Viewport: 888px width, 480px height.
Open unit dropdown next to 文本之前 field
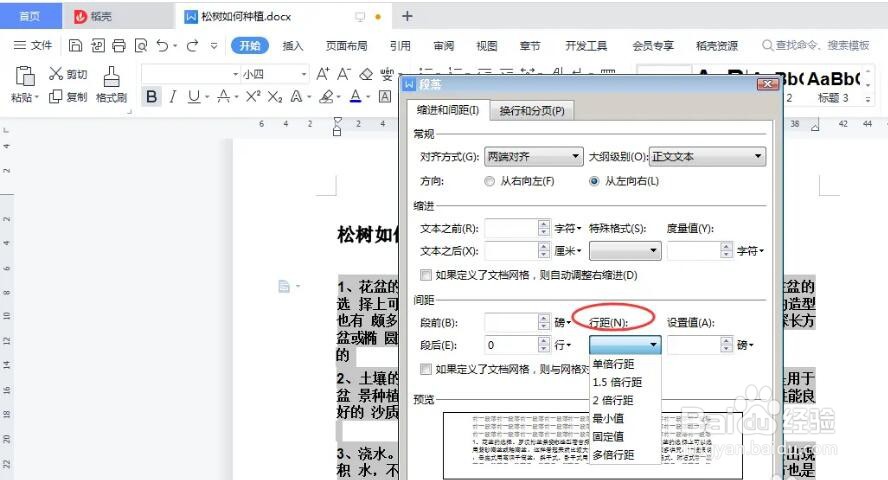pyautogui.click(x=568, y=229)
